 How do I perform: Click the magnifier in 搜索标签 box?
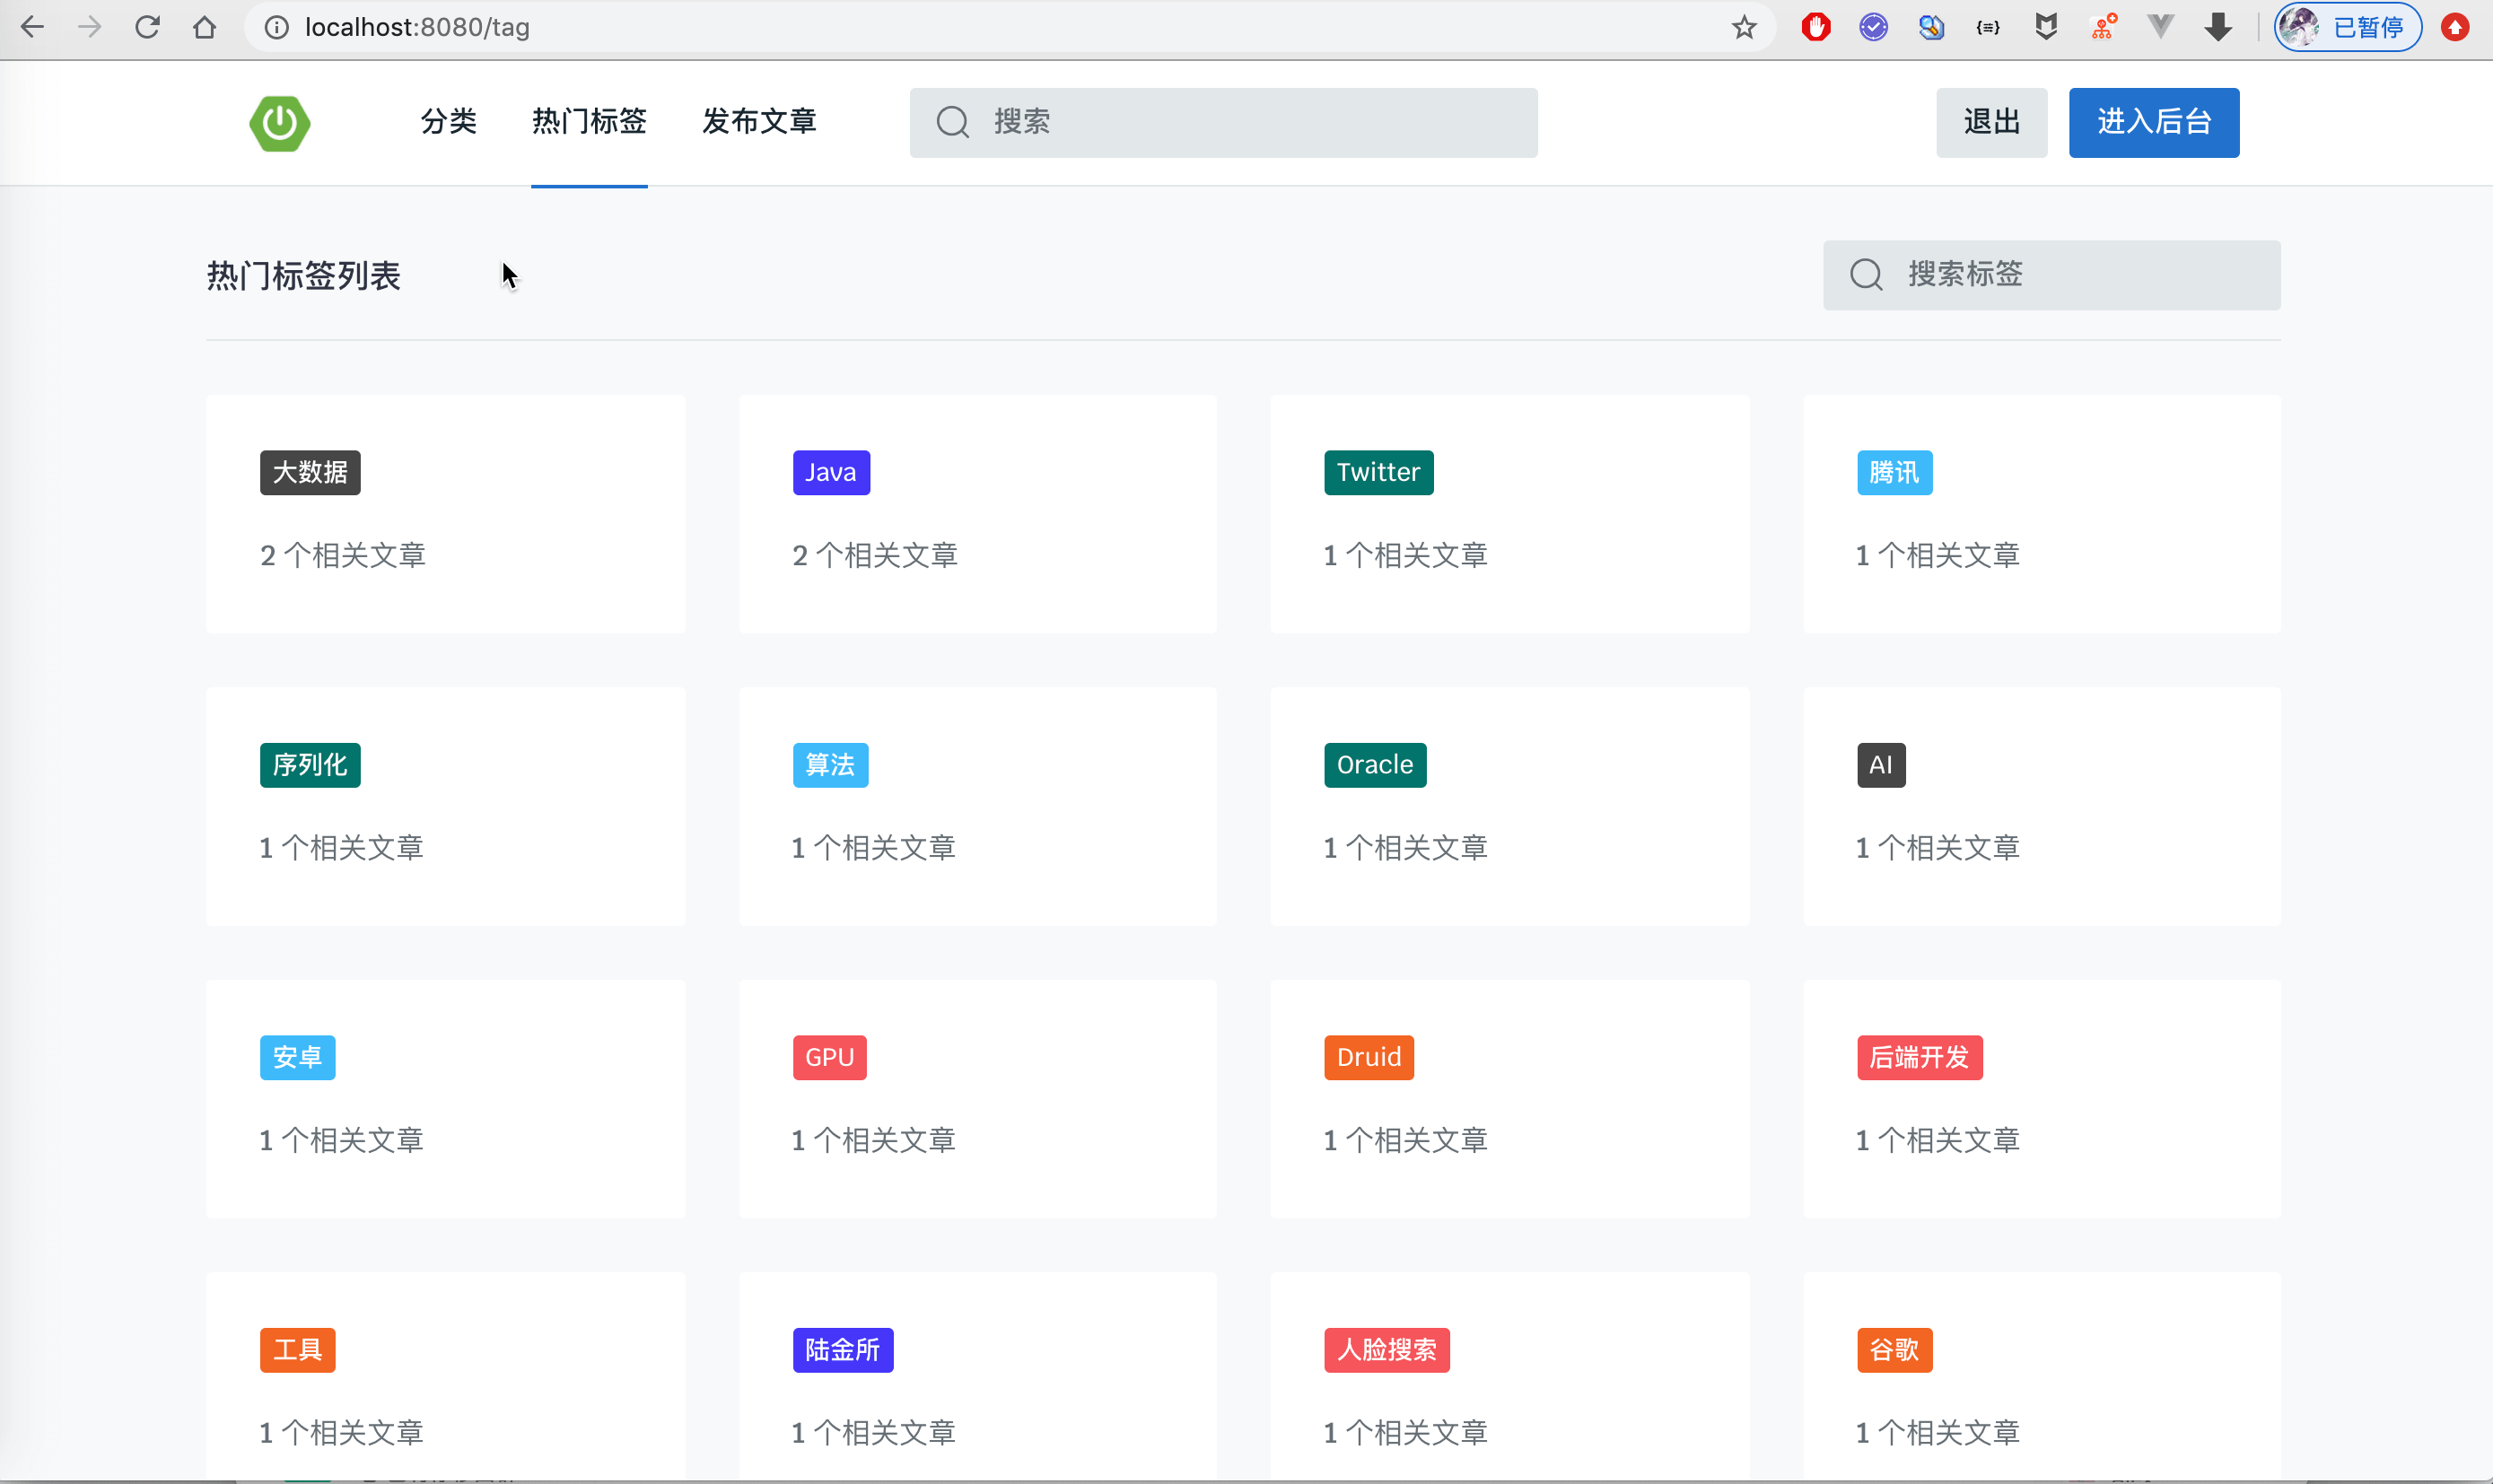click(x=1865, y=274)
